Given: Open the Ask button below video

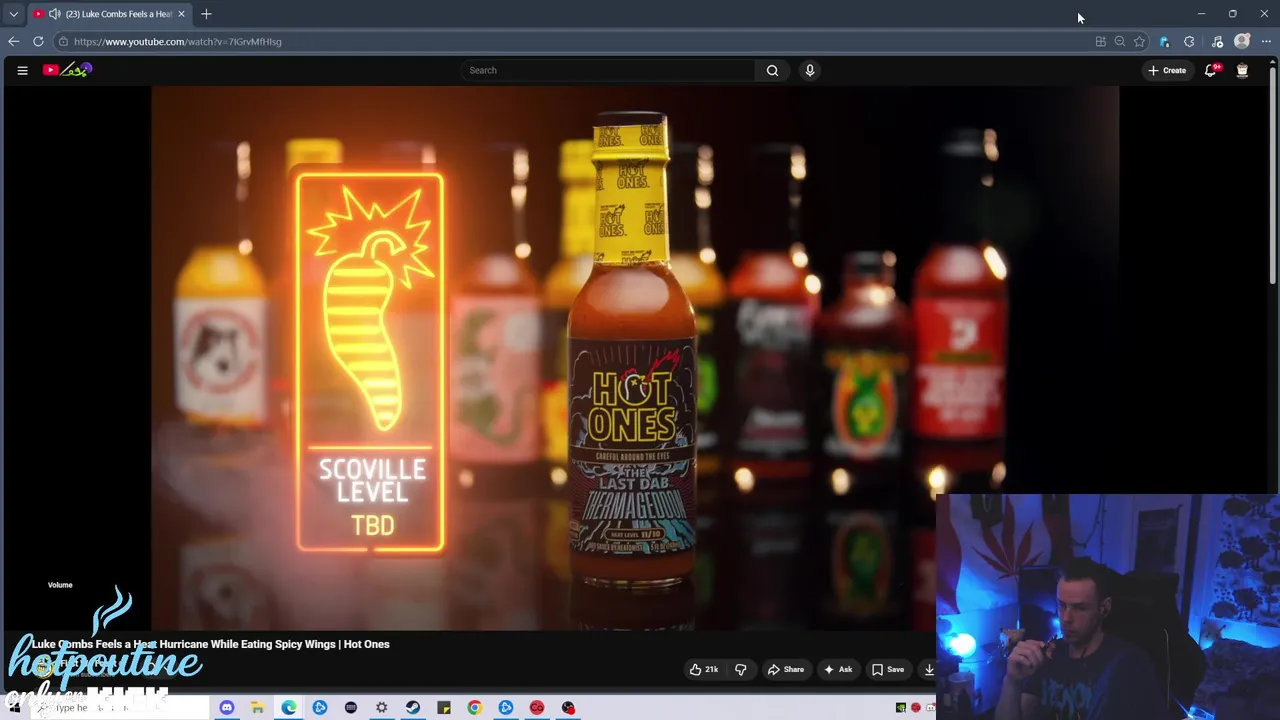Looking at the screenshot, I should click(x=838, y=670).
